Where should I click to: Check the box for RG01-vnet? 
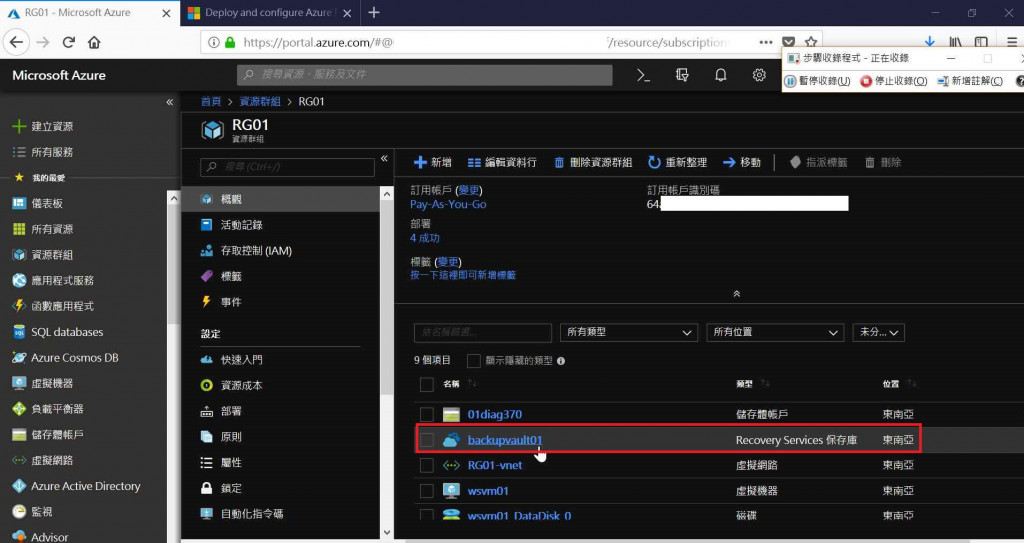426,465
